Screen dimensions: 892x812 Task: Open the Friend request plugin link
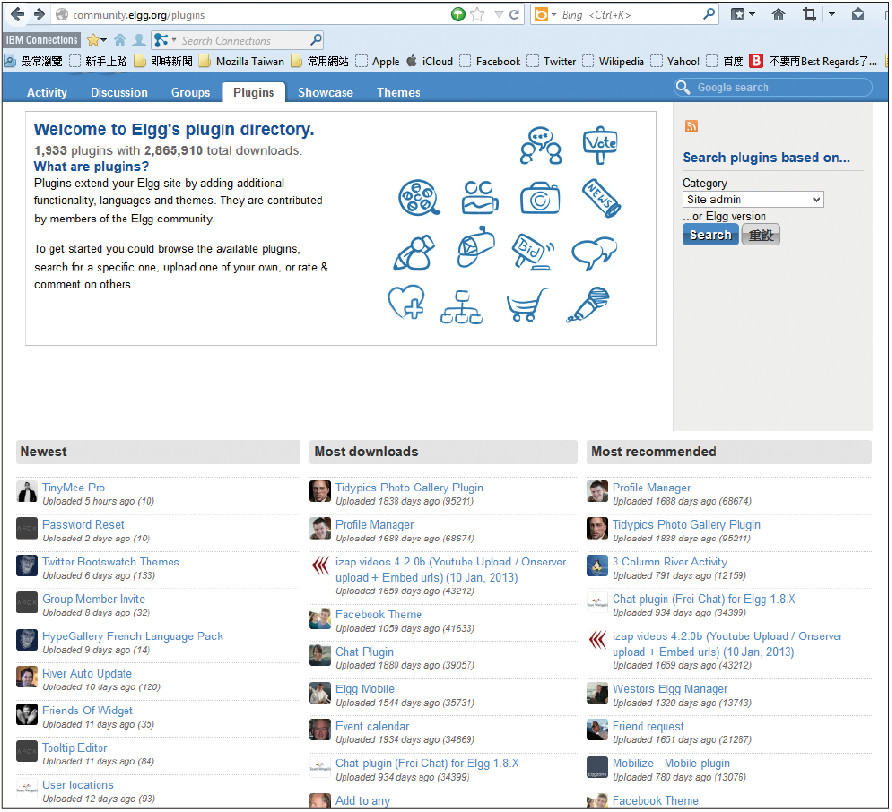pyautogui.click(x=648, y=726)
